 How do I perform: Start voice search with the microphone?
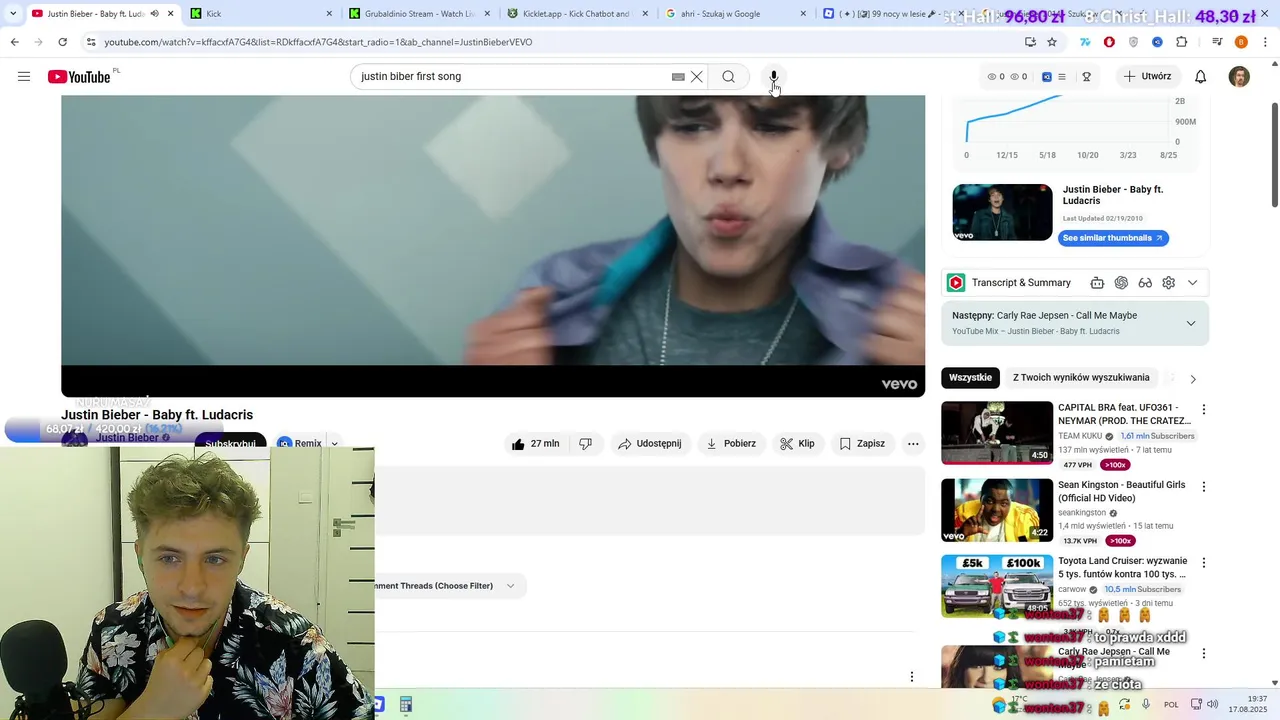(x=773, y=77)
